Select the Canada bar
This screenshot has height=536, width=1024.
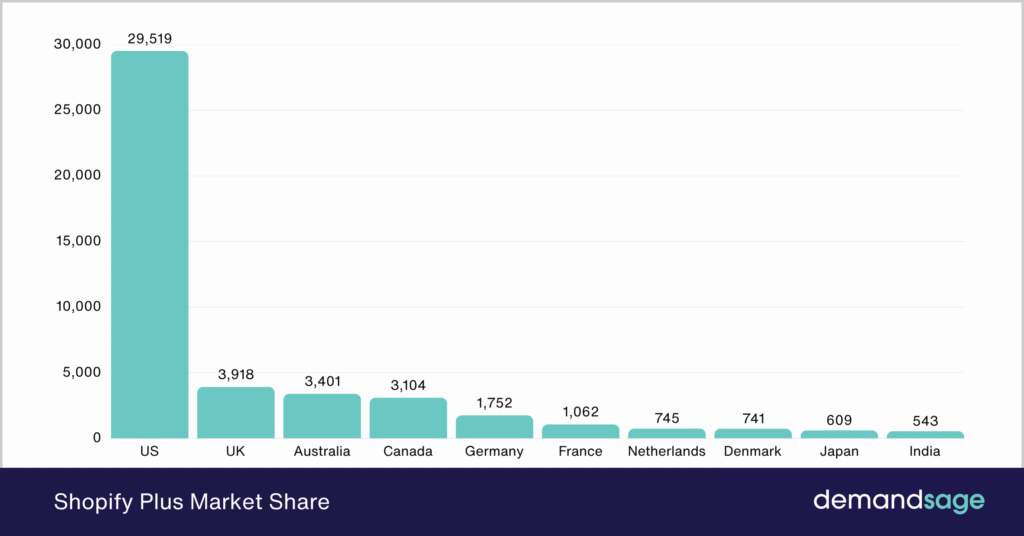pos(408,418)
